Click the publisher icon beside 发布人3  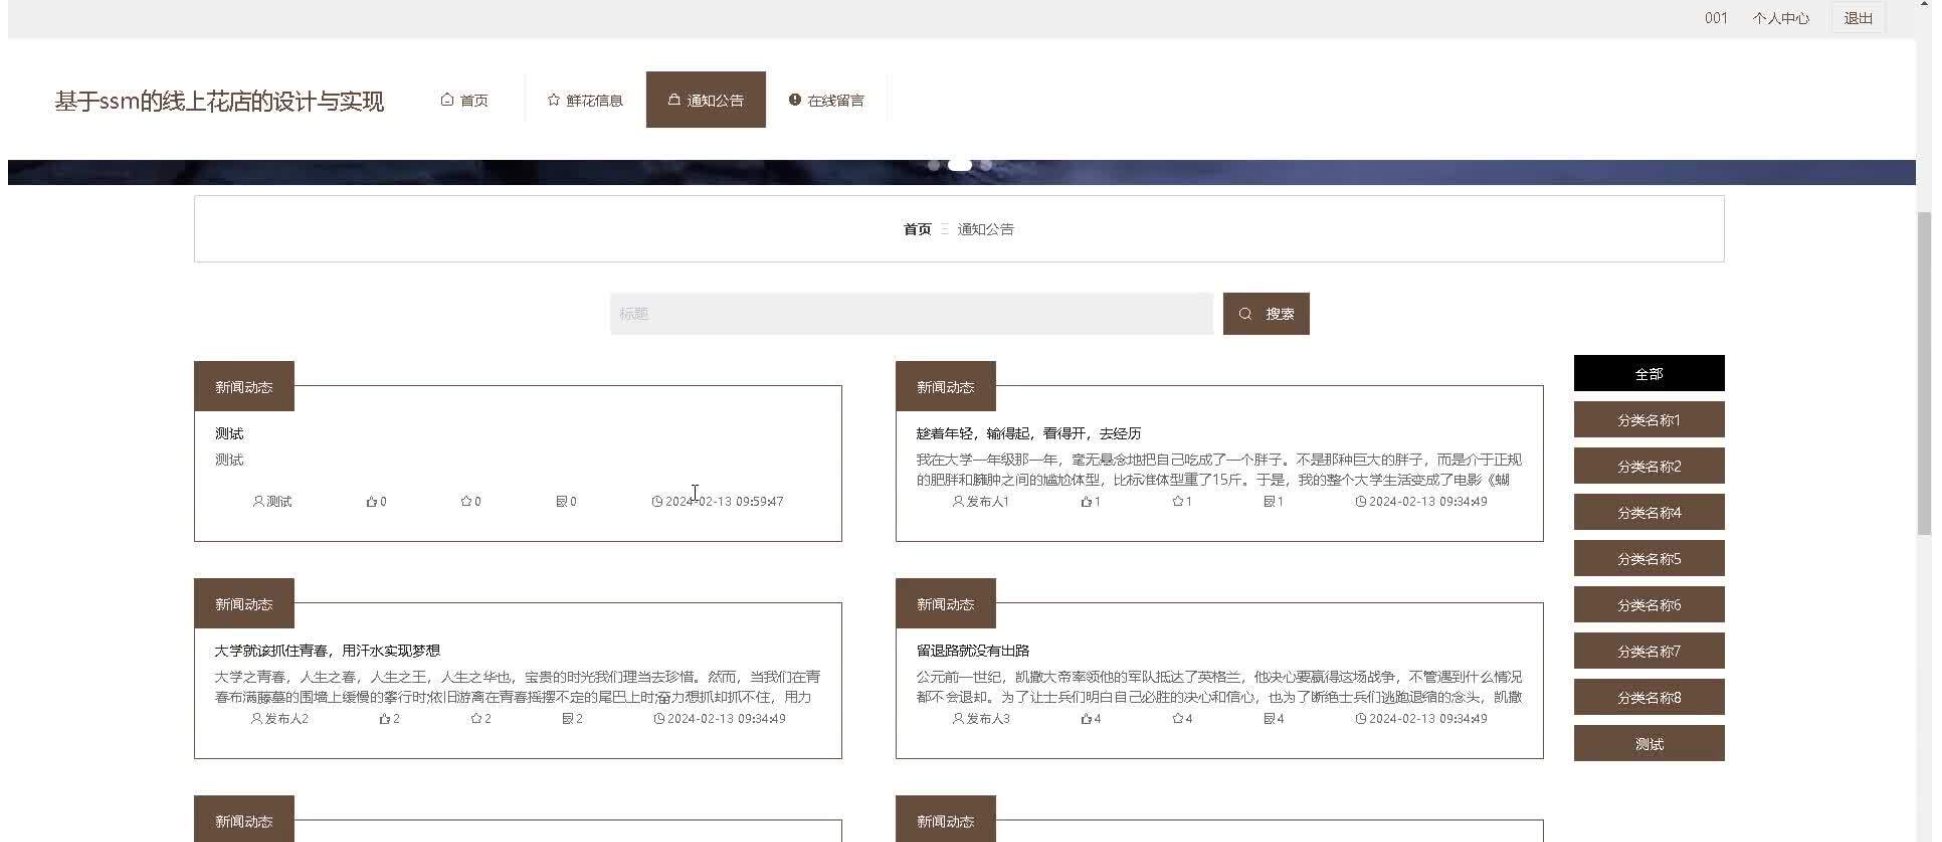coord(958,718)
